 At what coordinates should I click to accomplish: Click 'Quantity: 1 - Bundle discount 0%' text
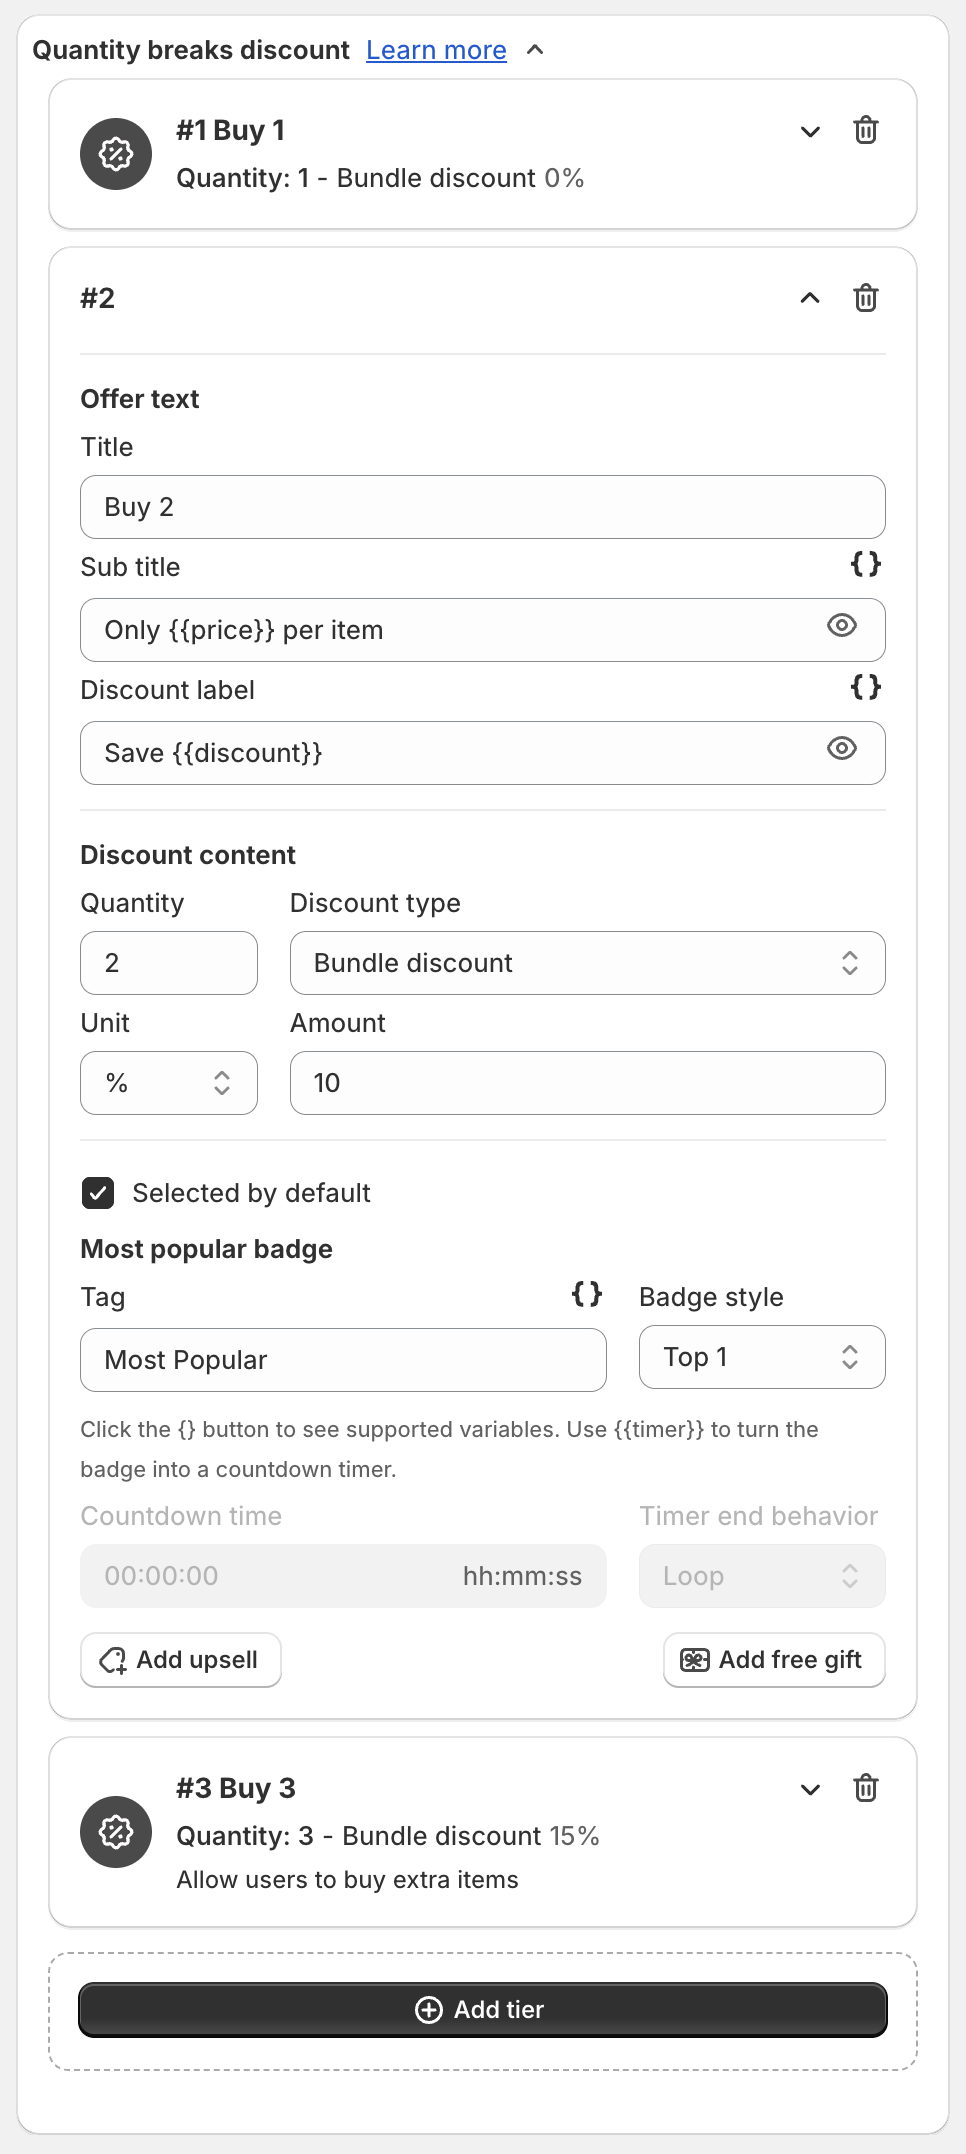380,178
